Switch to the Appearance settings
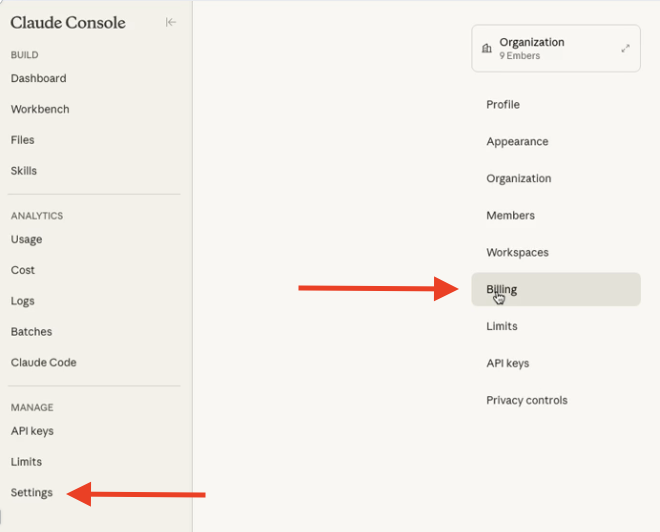Viewport: 660px width, 532px height. (517, 142)
